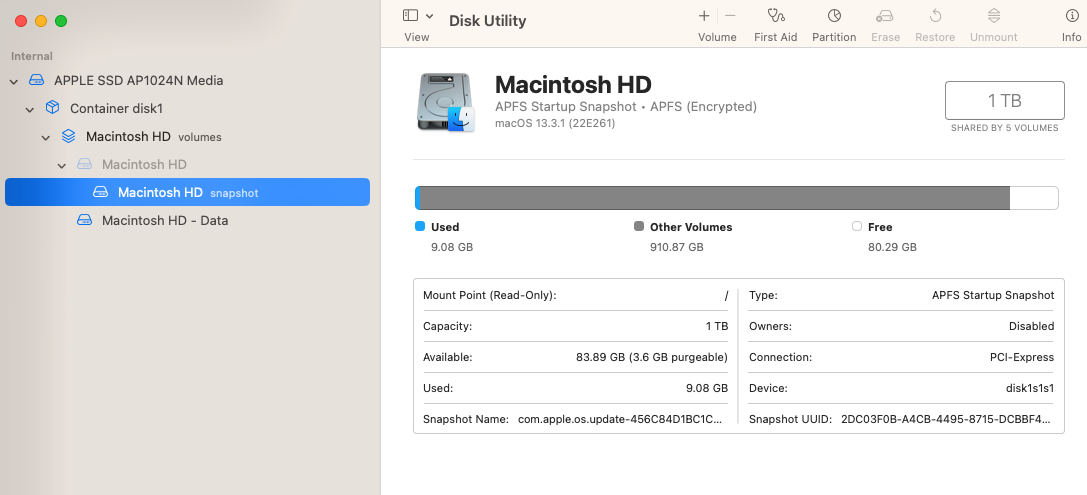This screenshot has height=495, width=1087.
Task: Click the View toolbar label
Action: click(x=417, y=37)
